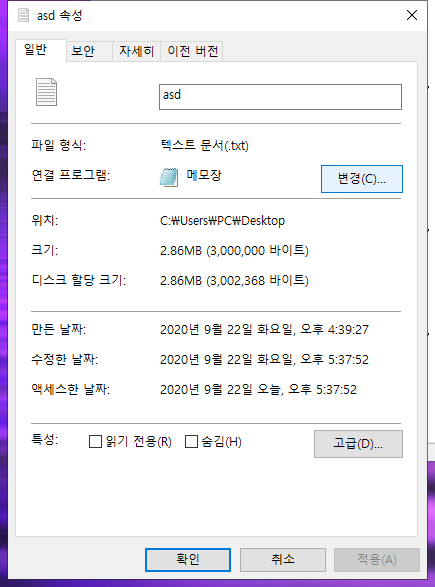The width and height of the screenshot is (435, 587).
Task: Confirm with the 확인 button
Action: click(188, 560)
